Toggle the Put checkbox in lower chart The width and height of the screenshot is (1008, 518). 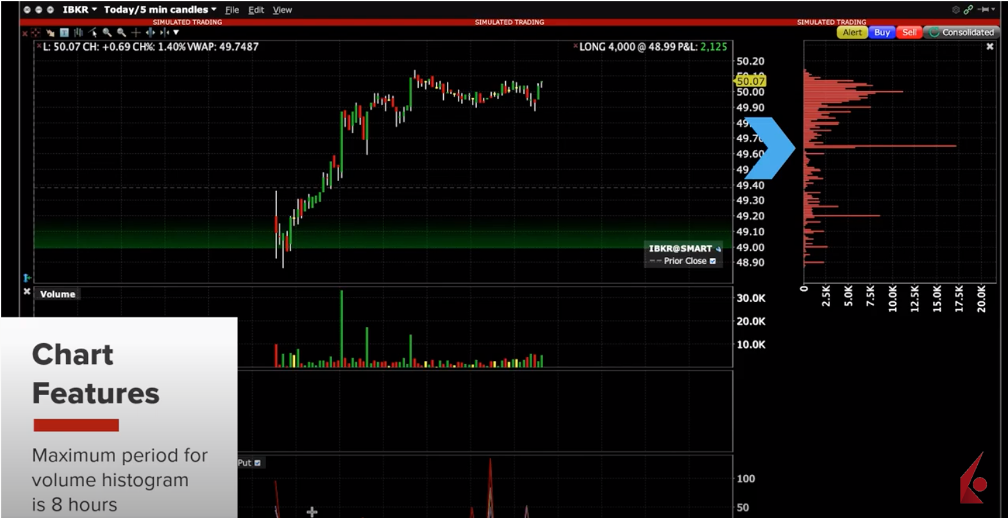(258, 463)
